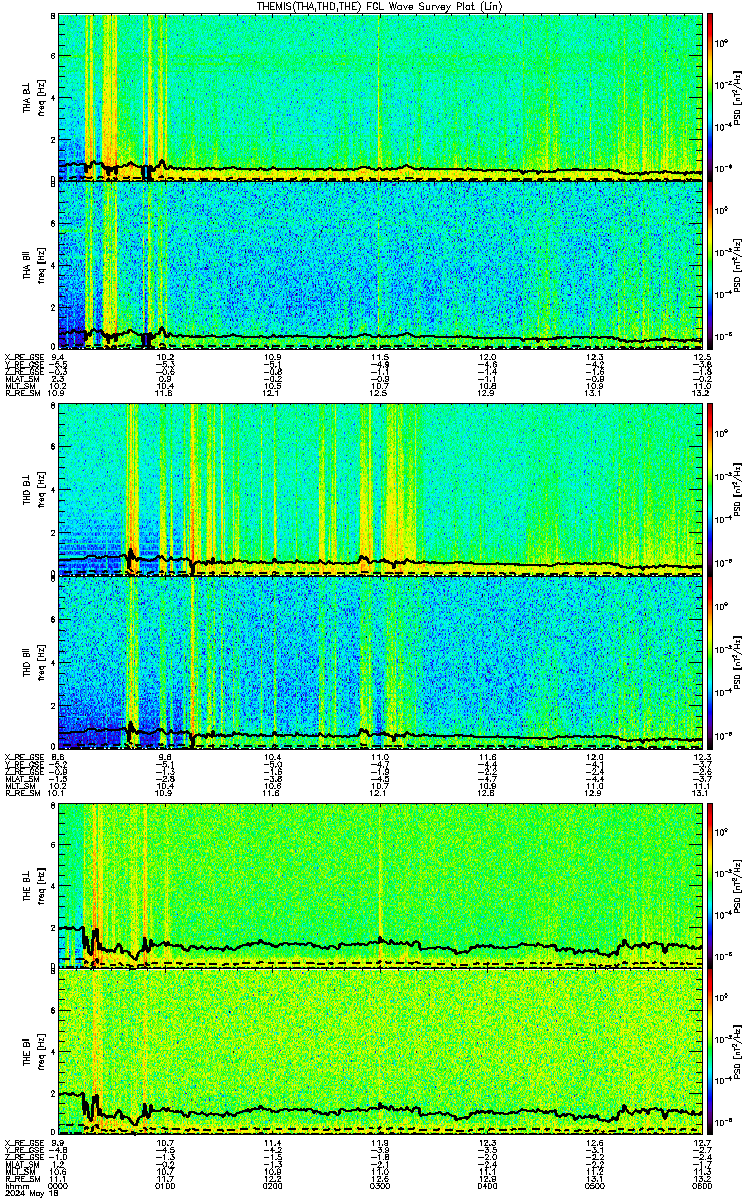
Task: Click the '0100' time tick label
Action: (166, 1185)
